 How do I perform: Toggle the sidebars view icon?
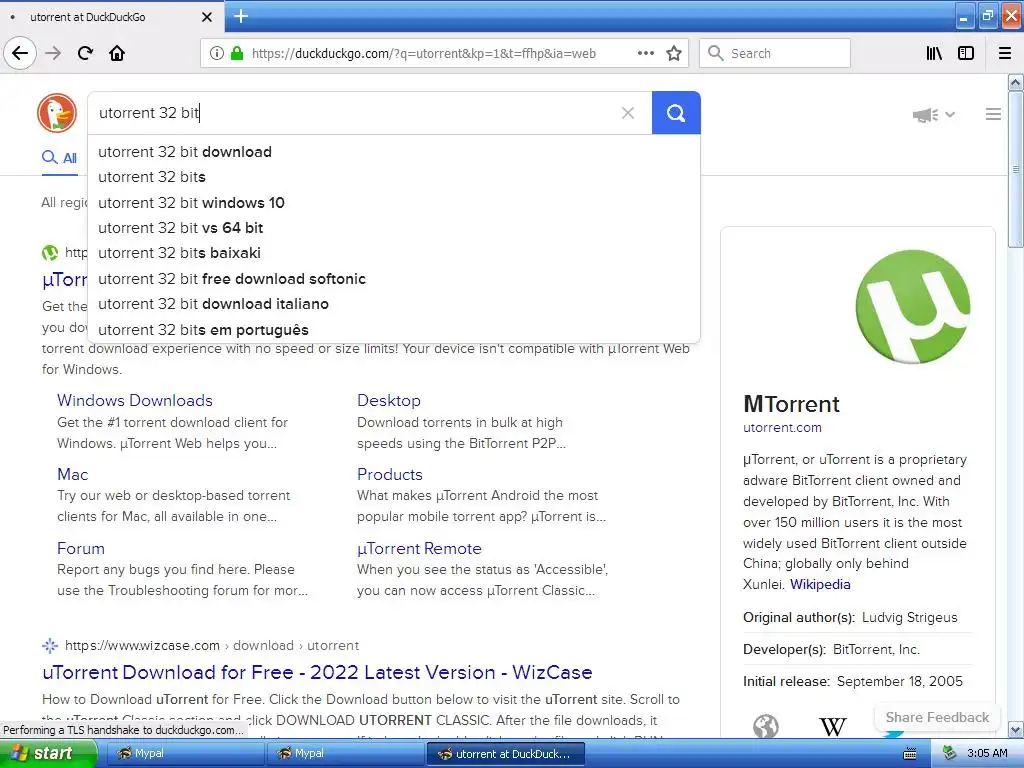coord(966,54)
